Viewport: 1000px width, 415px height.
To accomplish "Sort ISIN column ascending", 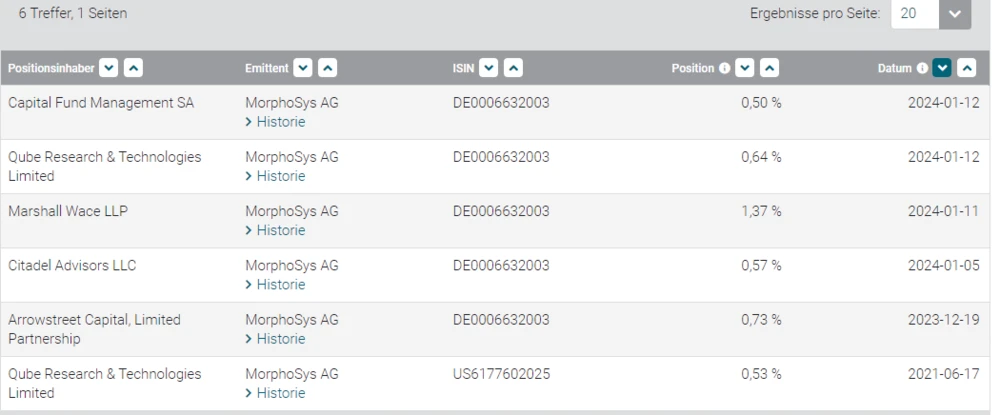I will pos(512,68).
